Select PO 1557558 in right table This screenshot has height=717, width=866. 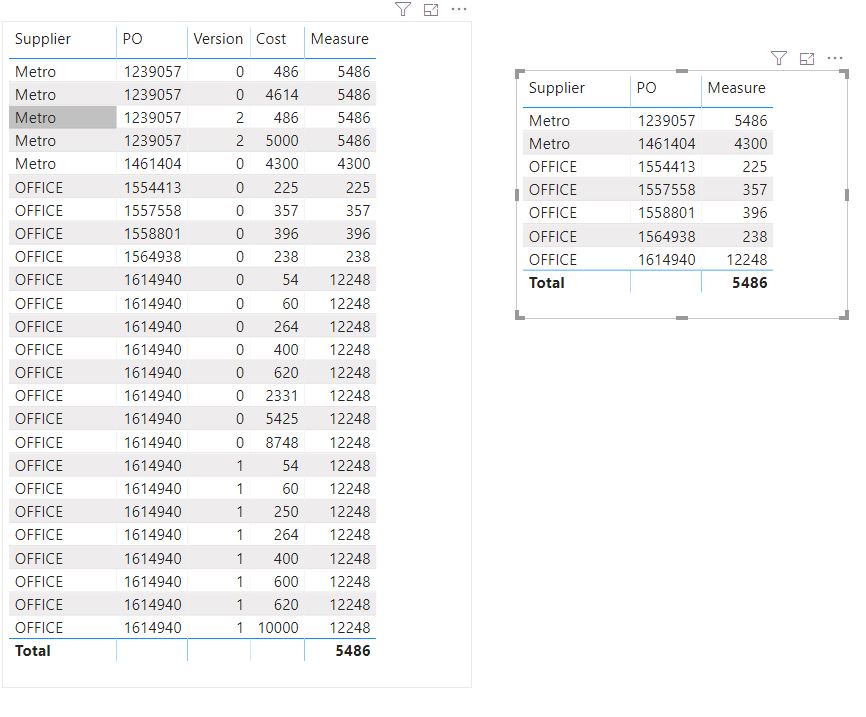click(667, 190)
